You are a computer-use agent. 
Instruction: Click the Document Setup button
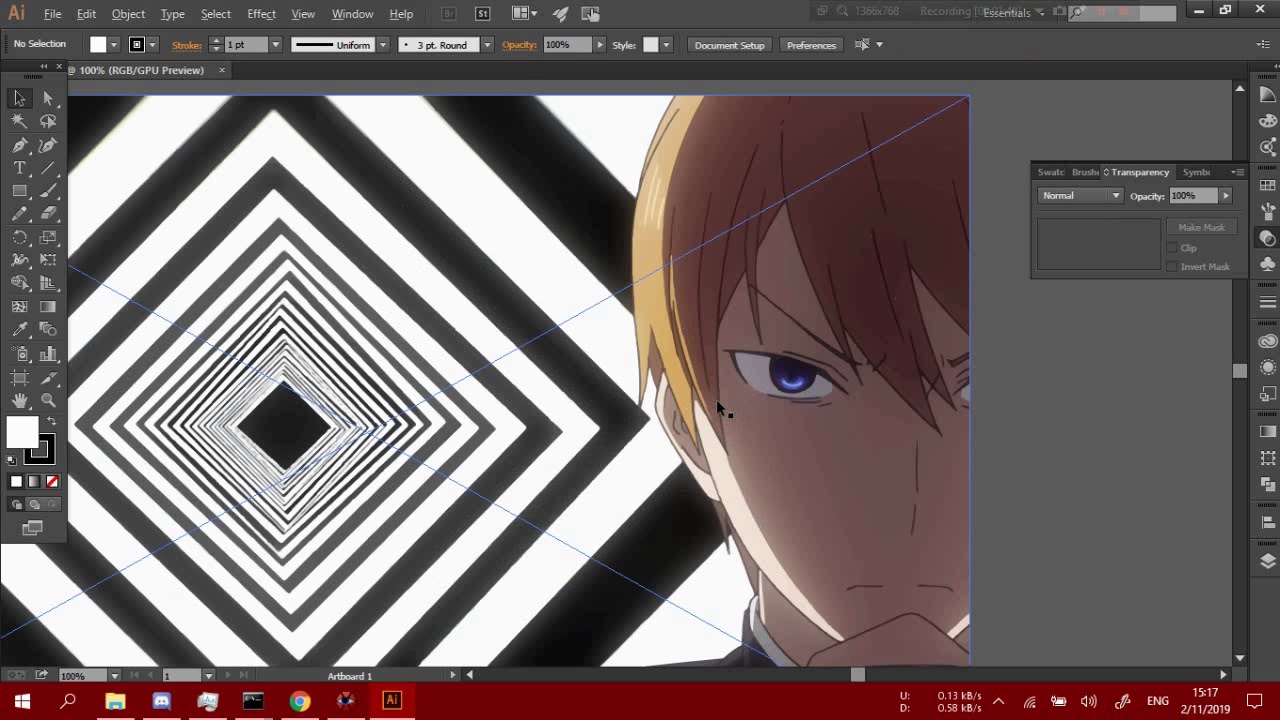coord(729,45)
